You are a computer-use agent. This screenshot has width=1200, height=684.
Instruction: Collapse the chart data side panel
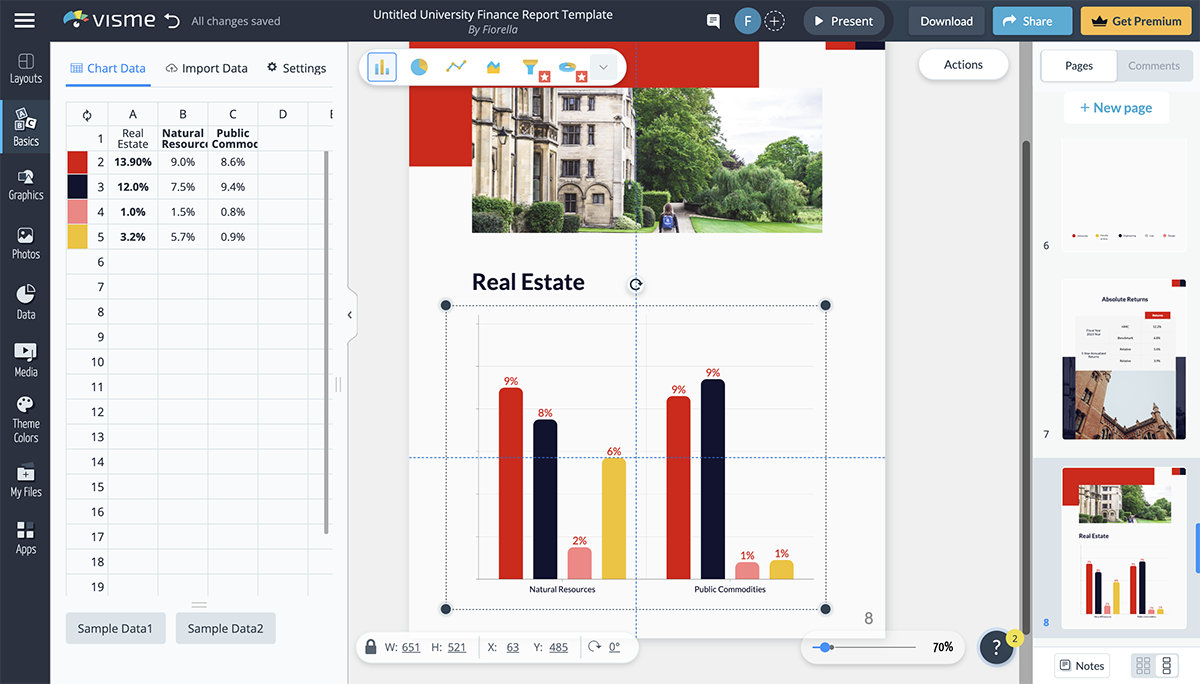[349, 315]
